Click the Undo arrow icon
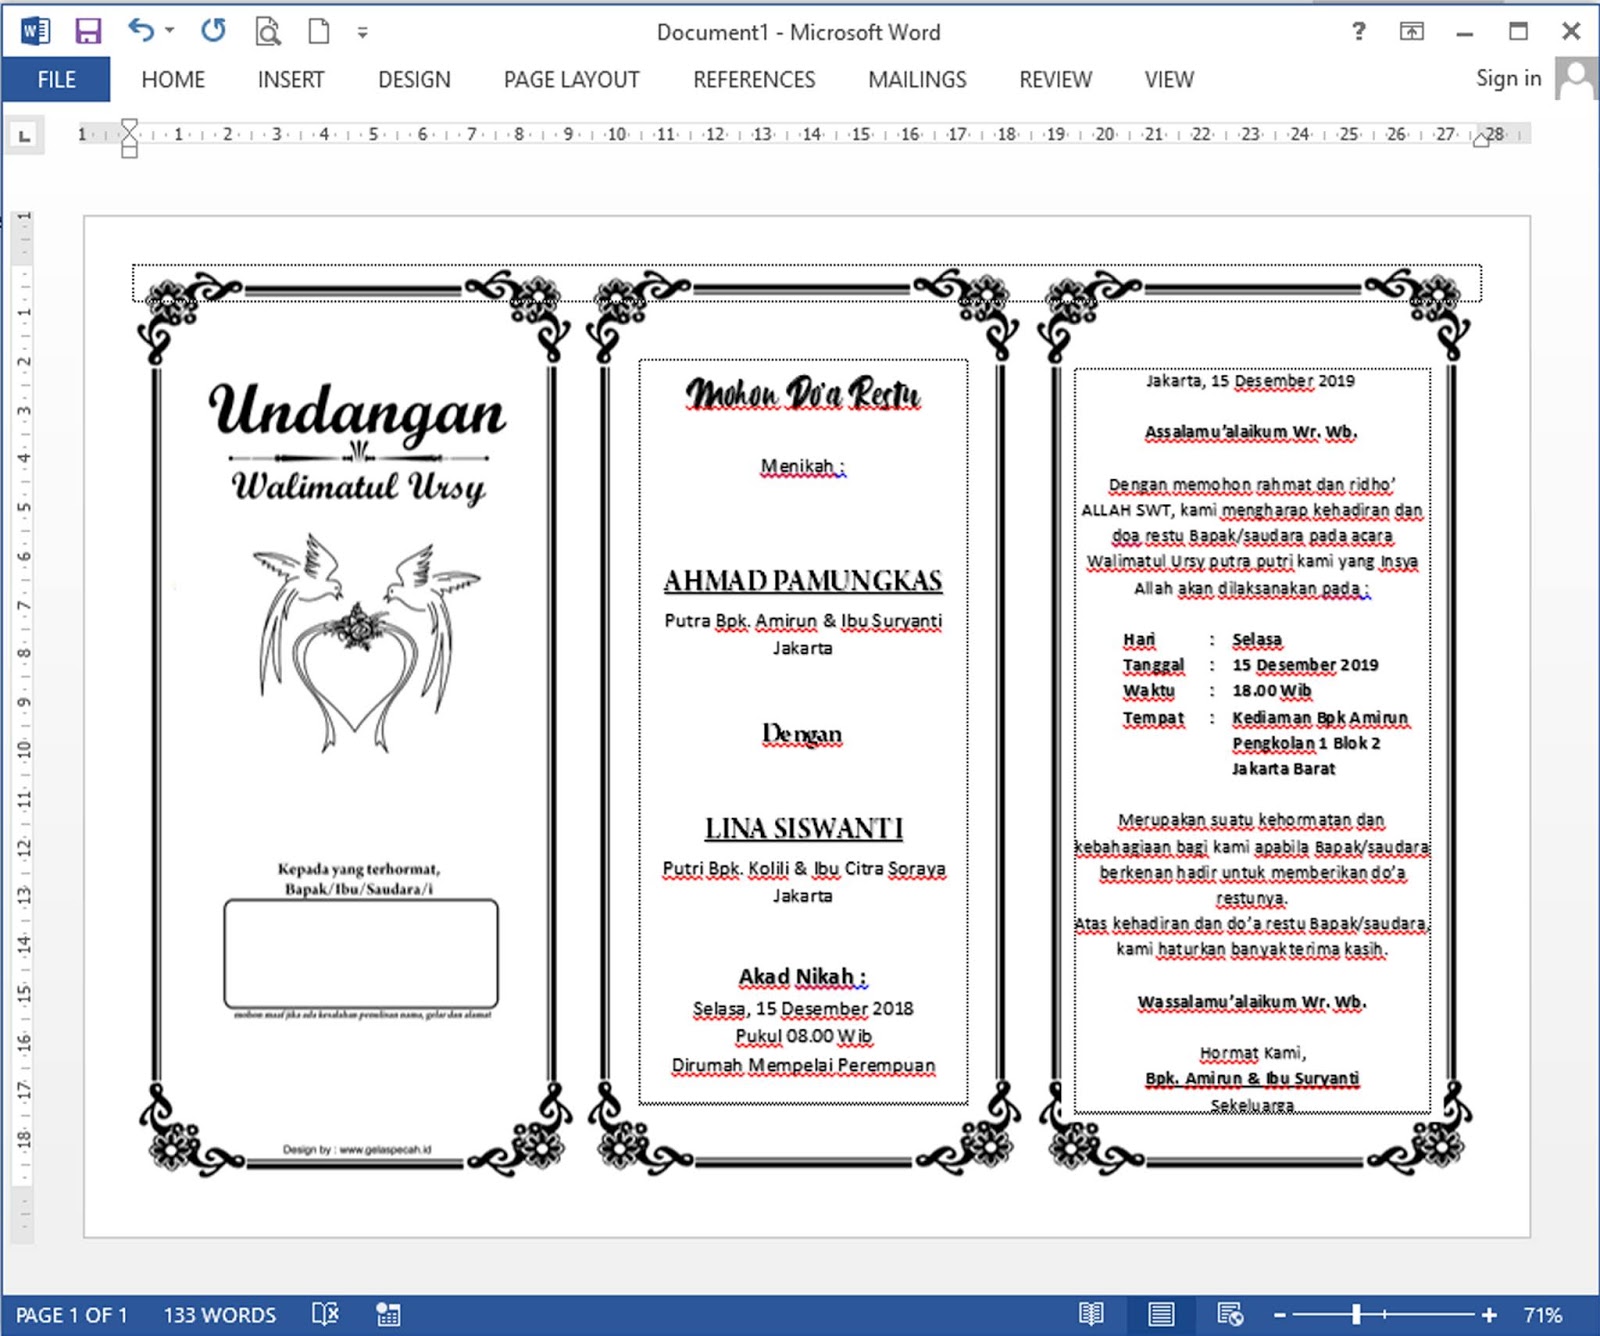Screen dimensions: 1600x1336 [140, 31]
